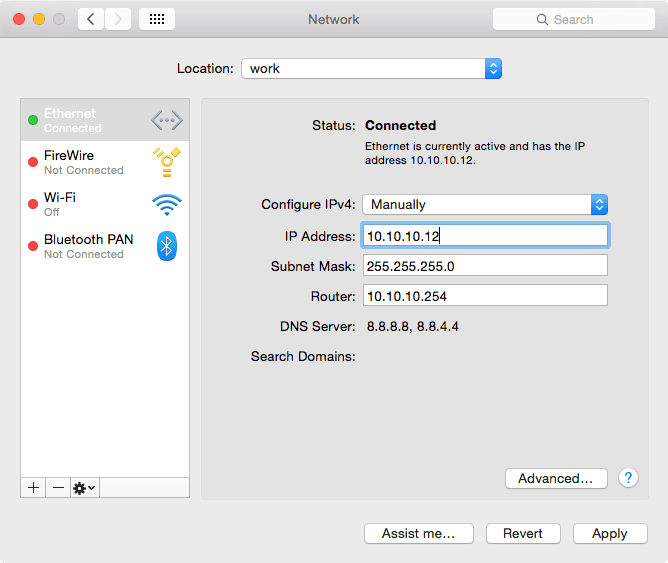Click into the Search field
The width and height of the screenshot is (668, 563).
tap(573, 19)
